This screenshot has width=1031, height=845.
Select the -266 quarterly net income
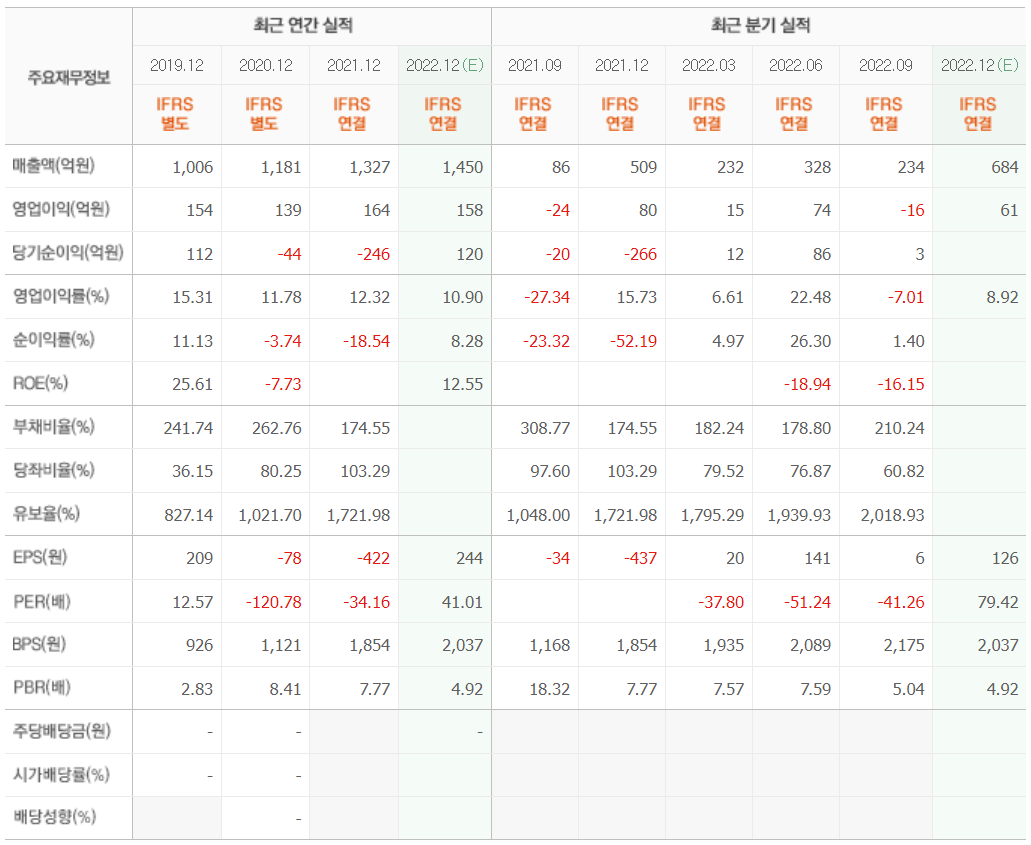(640, 254)
